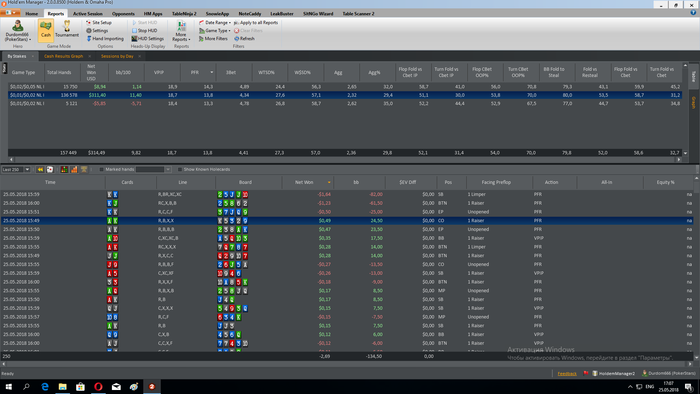The width and height of the screenshot is (700, 394).
Task: Switch to Sessions by Day report tab
Action: point(117,56)
